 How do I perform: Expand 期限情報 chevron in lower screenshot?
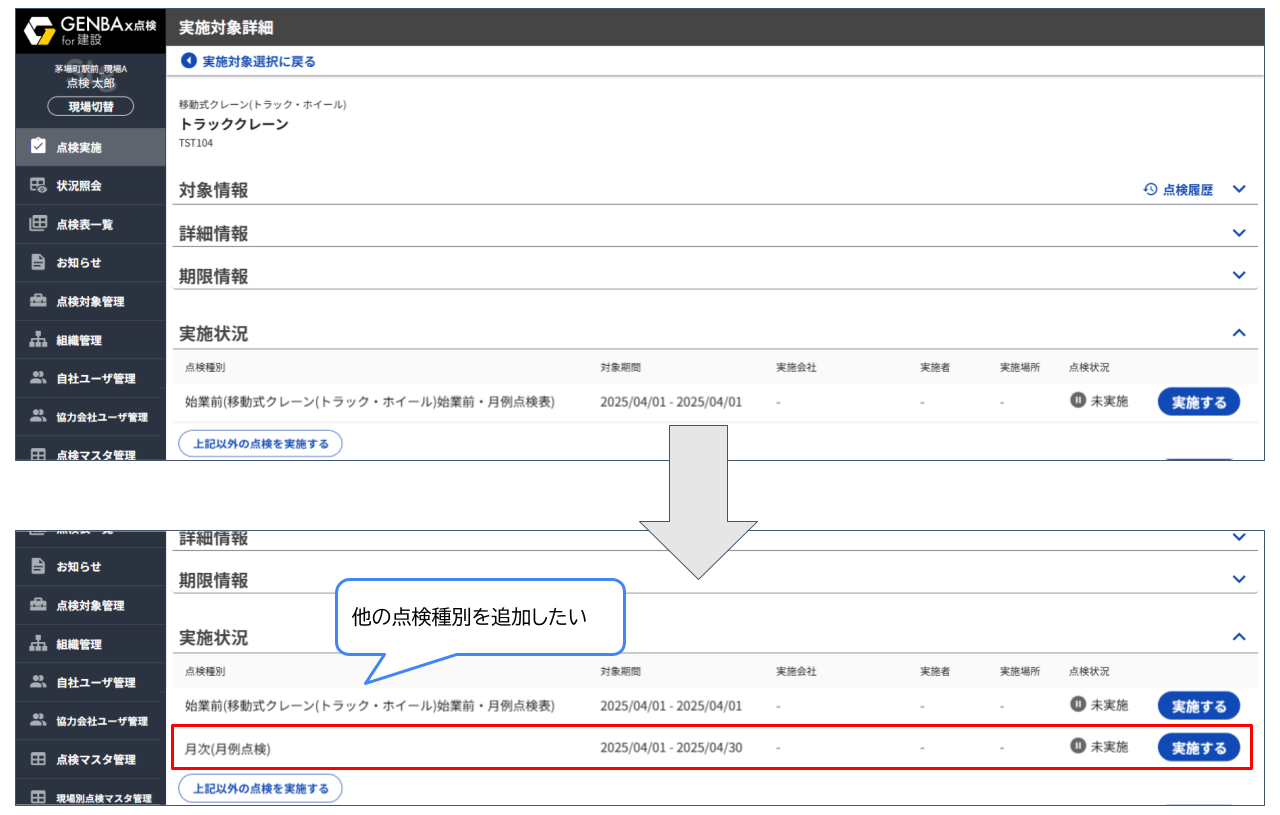1239,579
